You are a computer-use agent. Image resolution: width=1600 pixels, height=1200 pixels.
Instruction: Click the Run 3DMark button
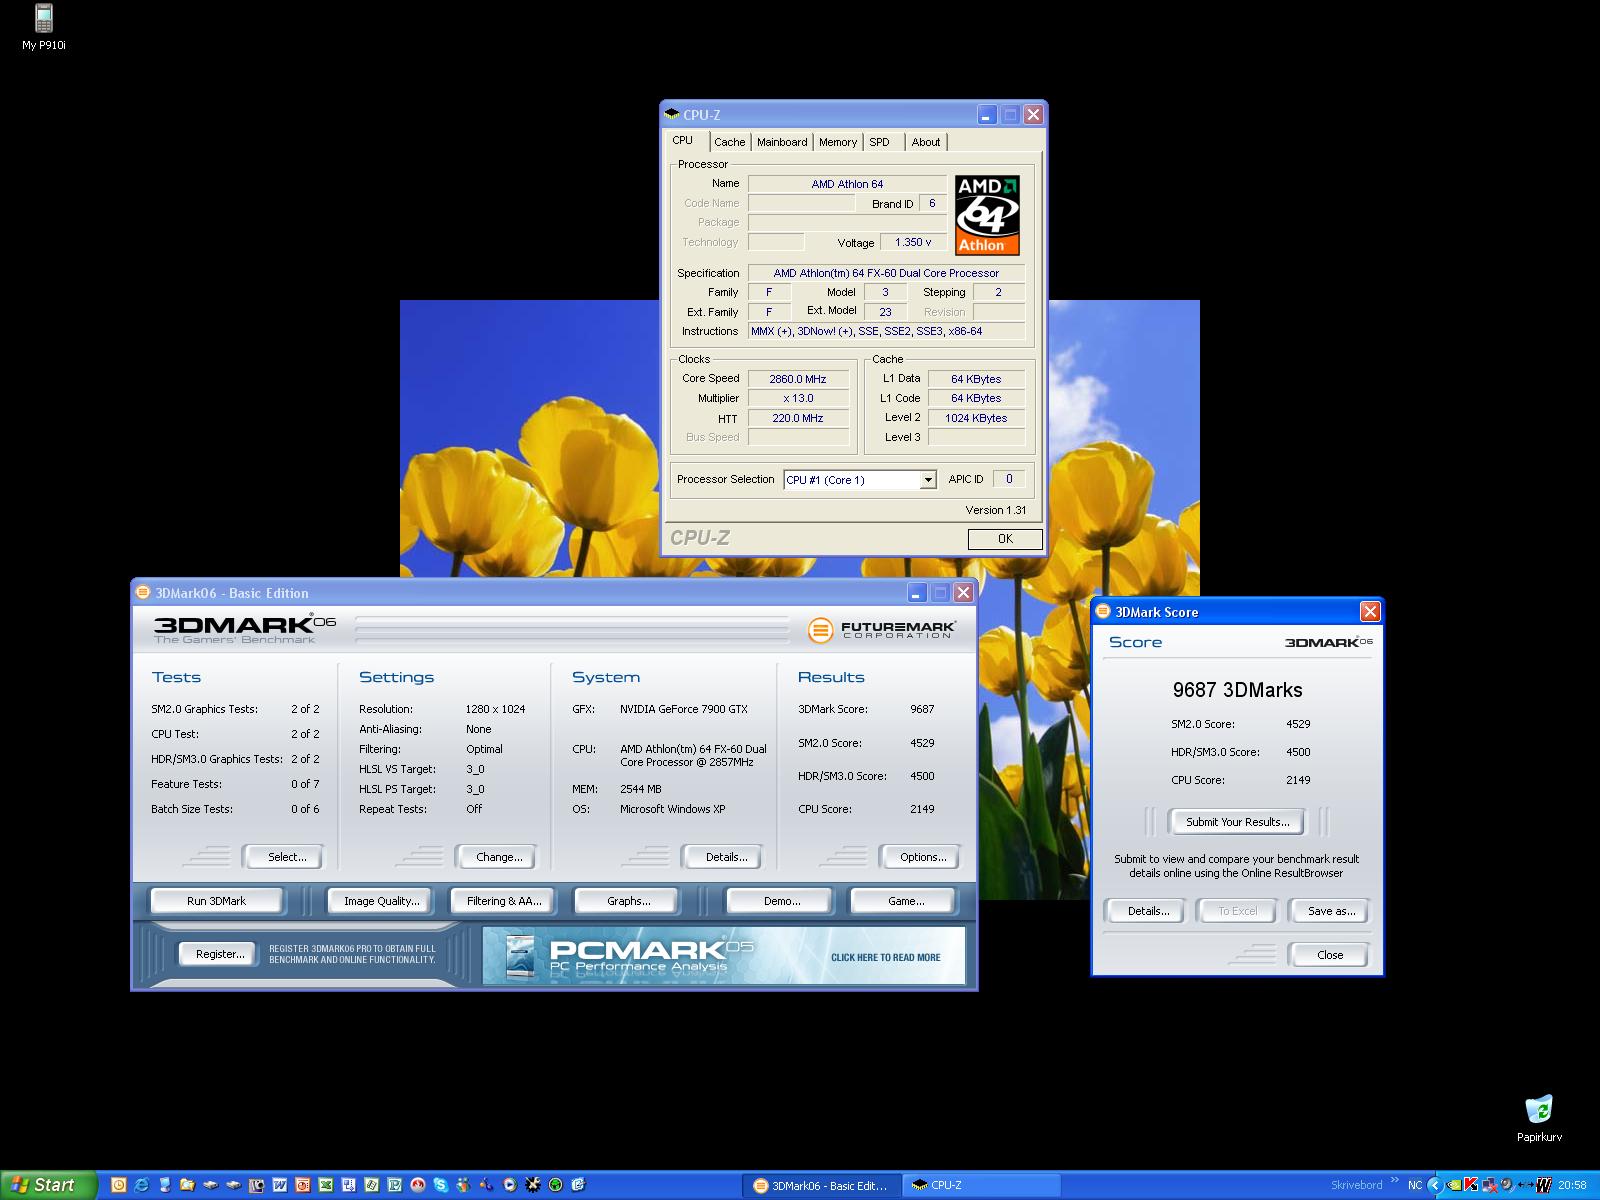point(217,901)
